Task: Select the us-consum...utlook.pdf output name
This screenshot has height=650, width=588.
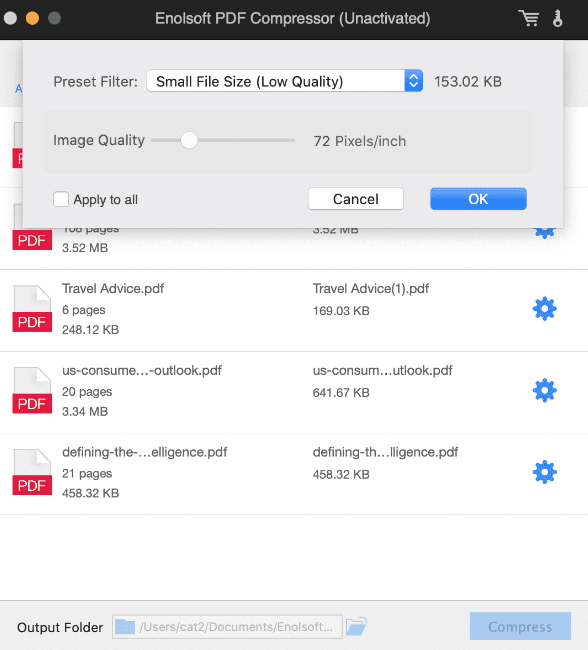Action: click(382, 370)
